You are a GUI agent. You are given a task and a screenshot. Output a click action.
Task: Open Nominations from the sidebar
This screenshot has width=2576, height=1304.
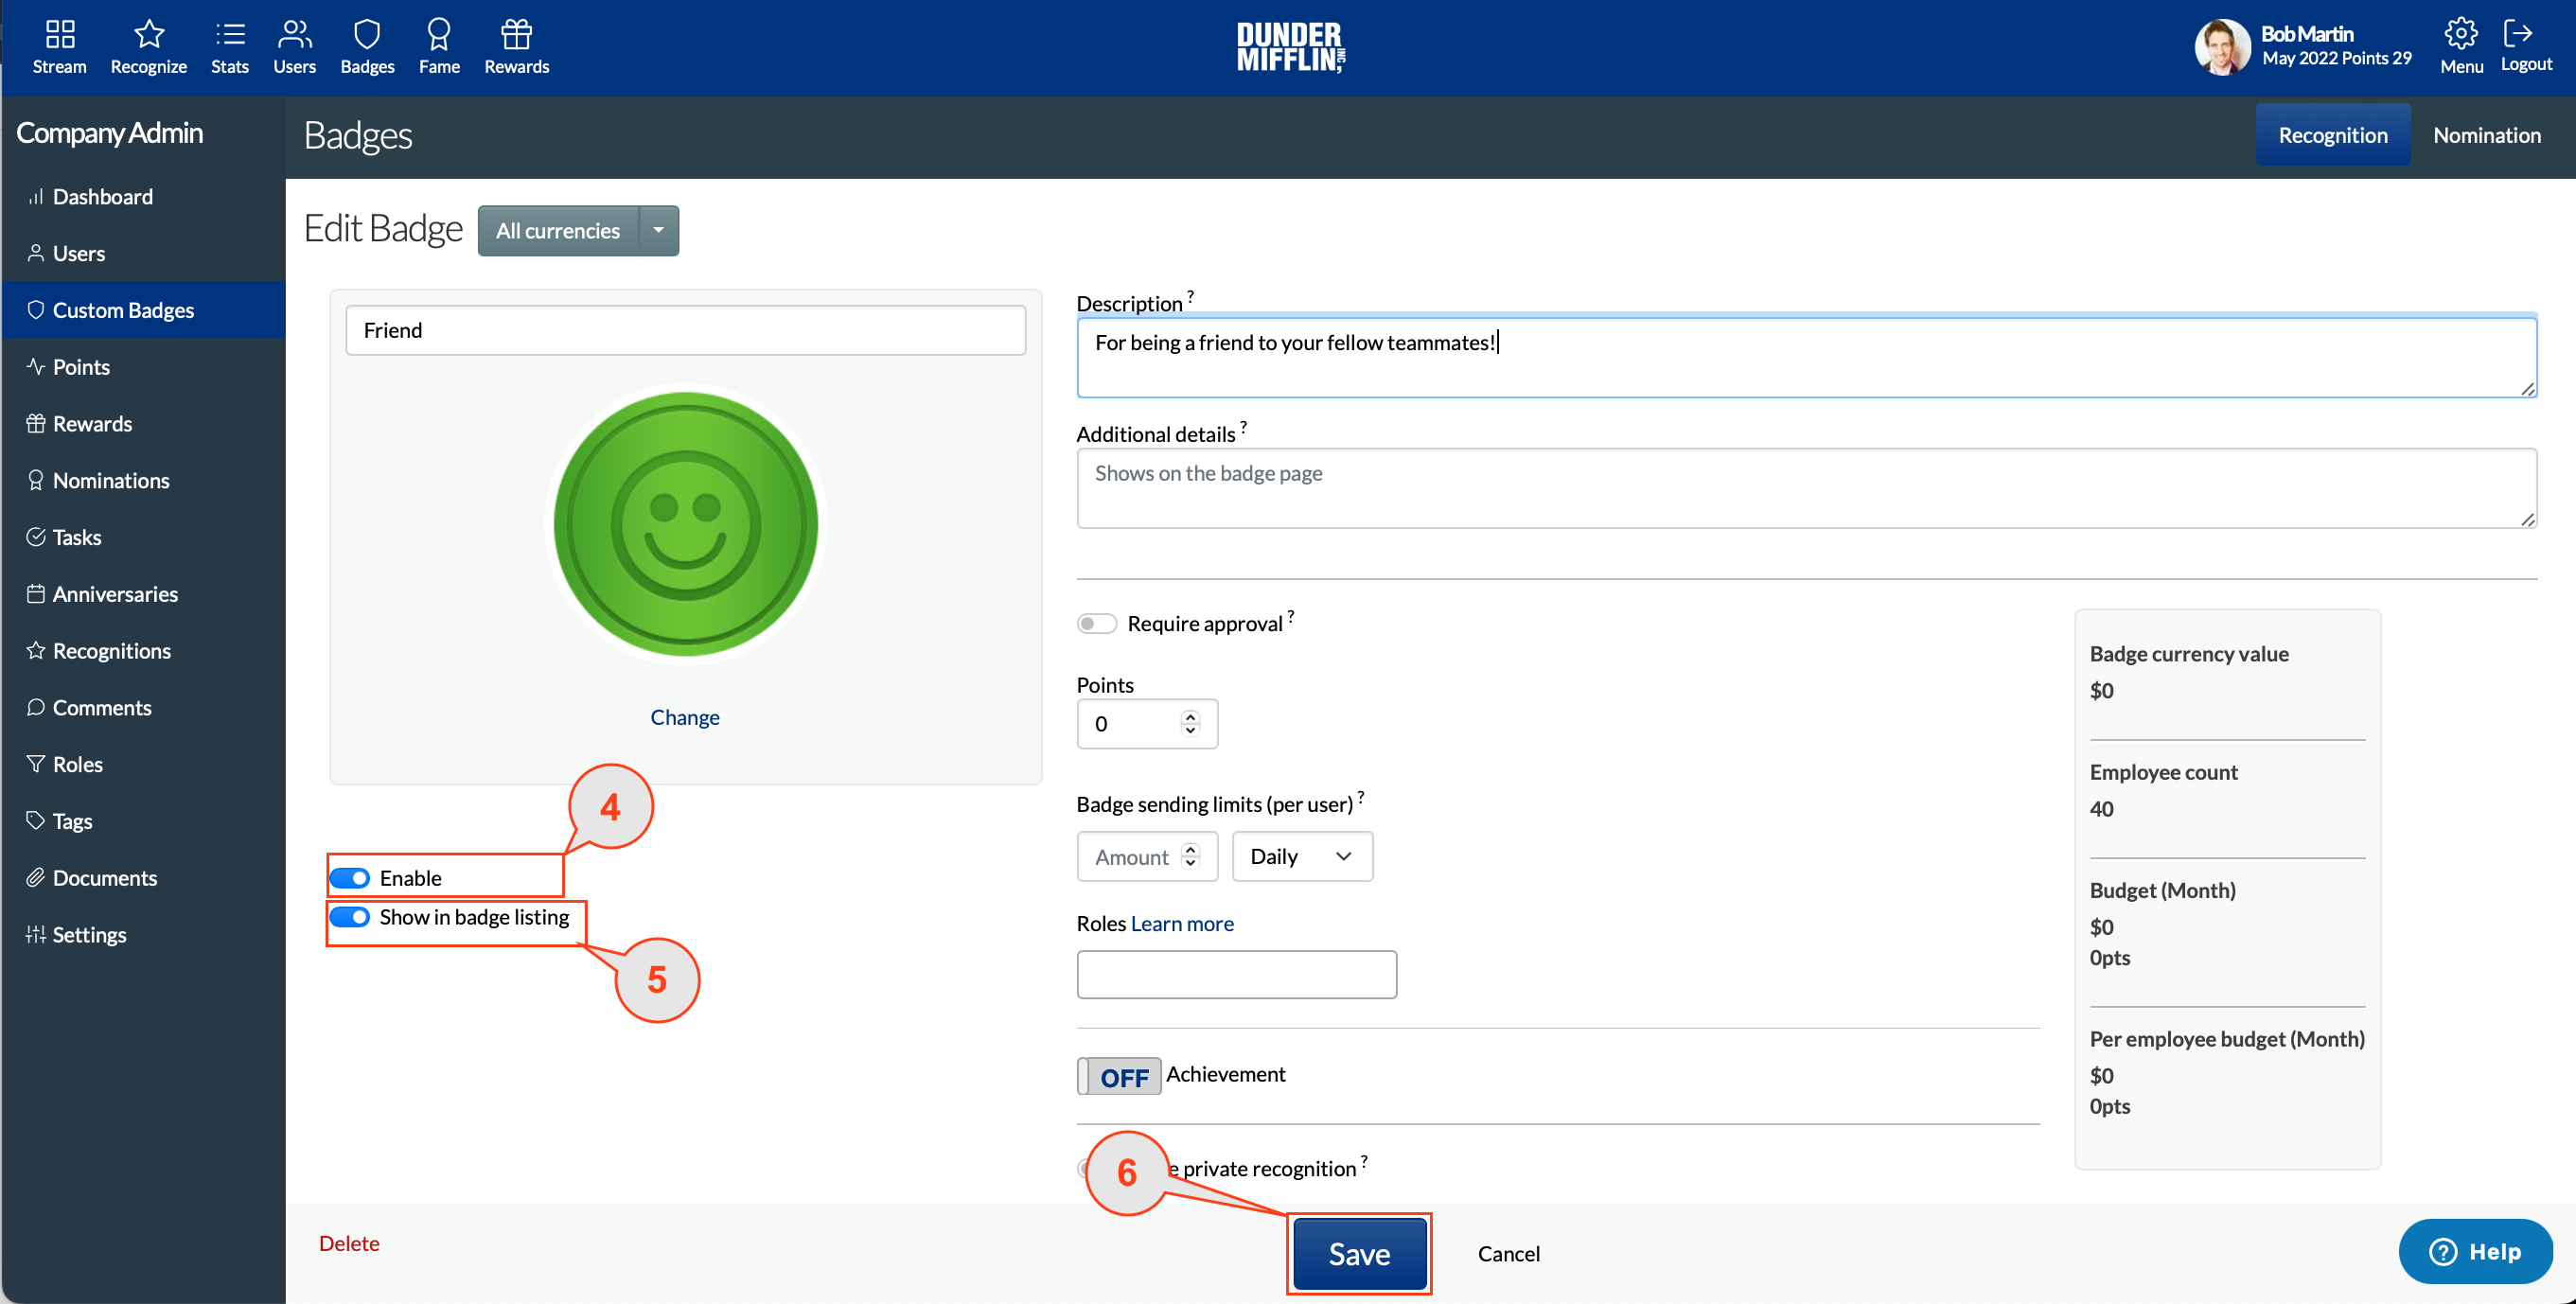111,480
